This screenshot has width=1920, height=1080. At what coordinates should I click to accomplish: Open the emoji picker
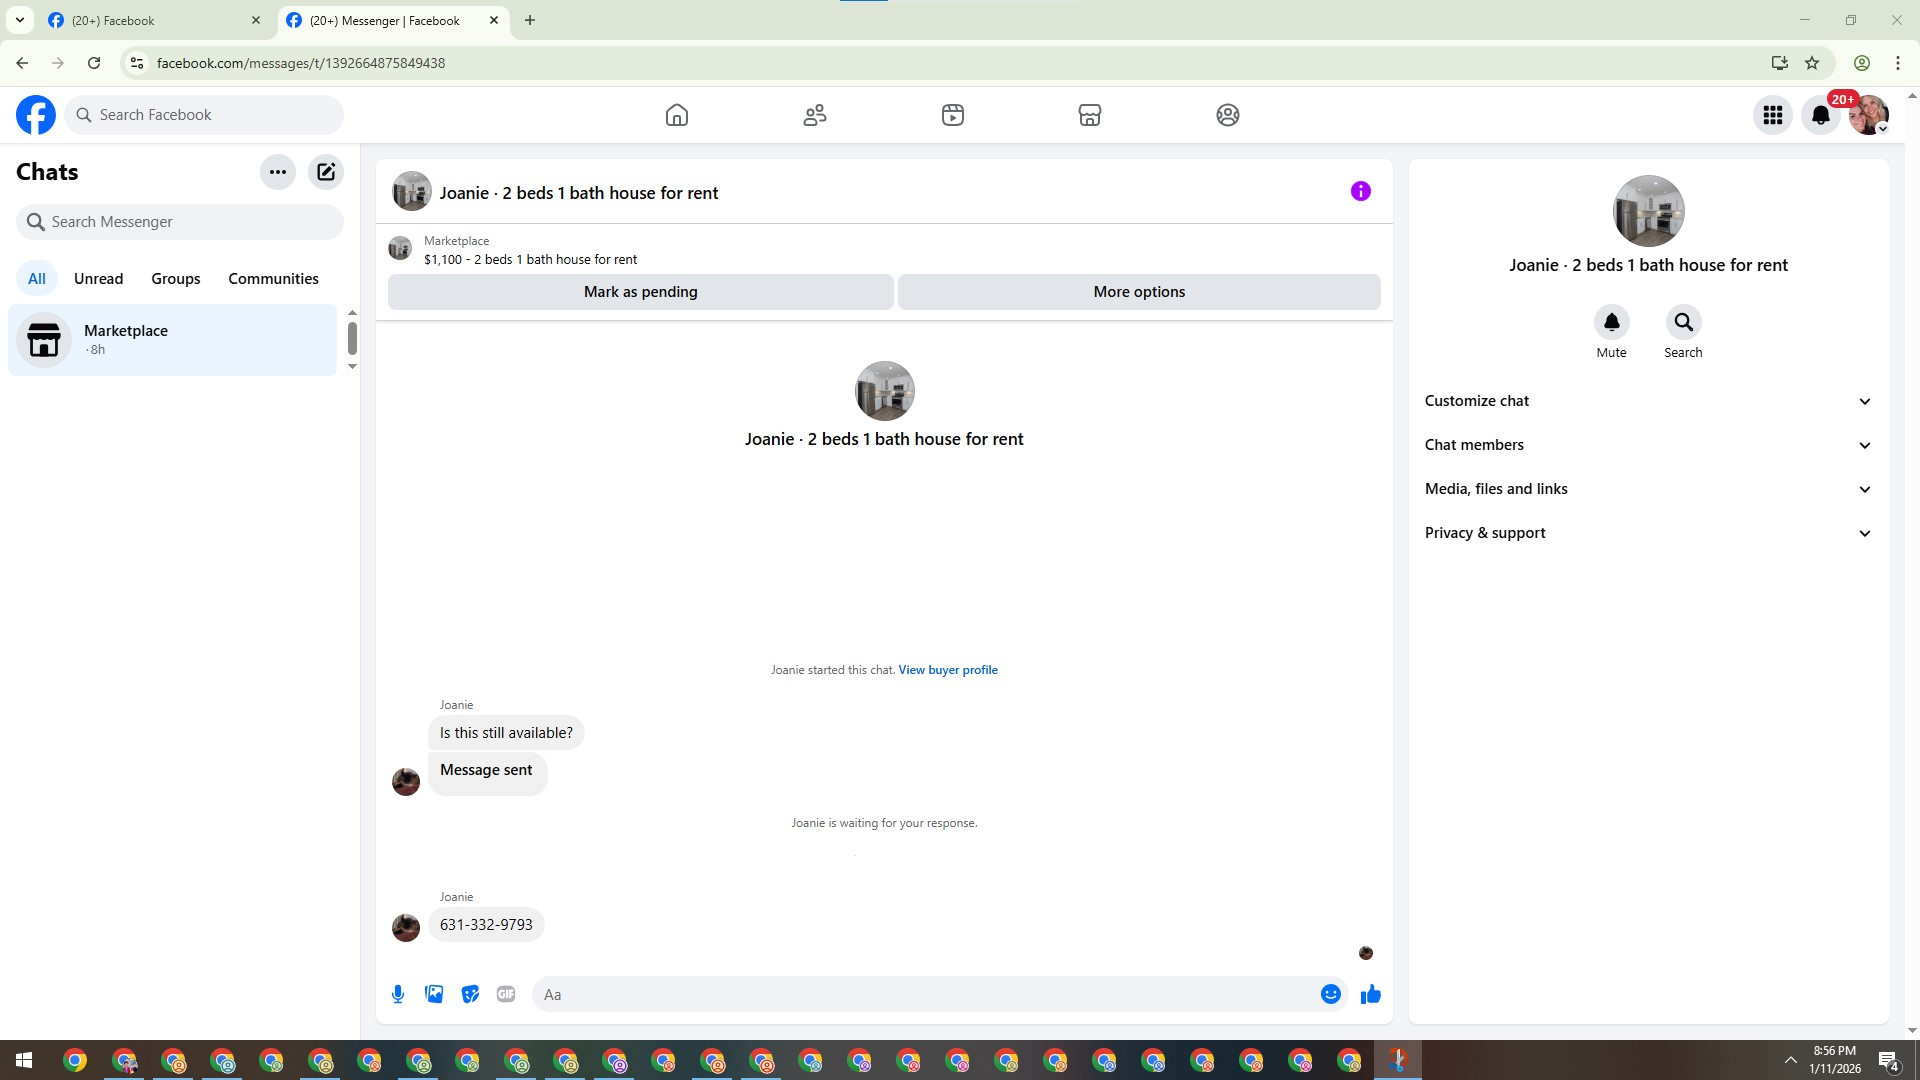click(x=1331, y=994)
